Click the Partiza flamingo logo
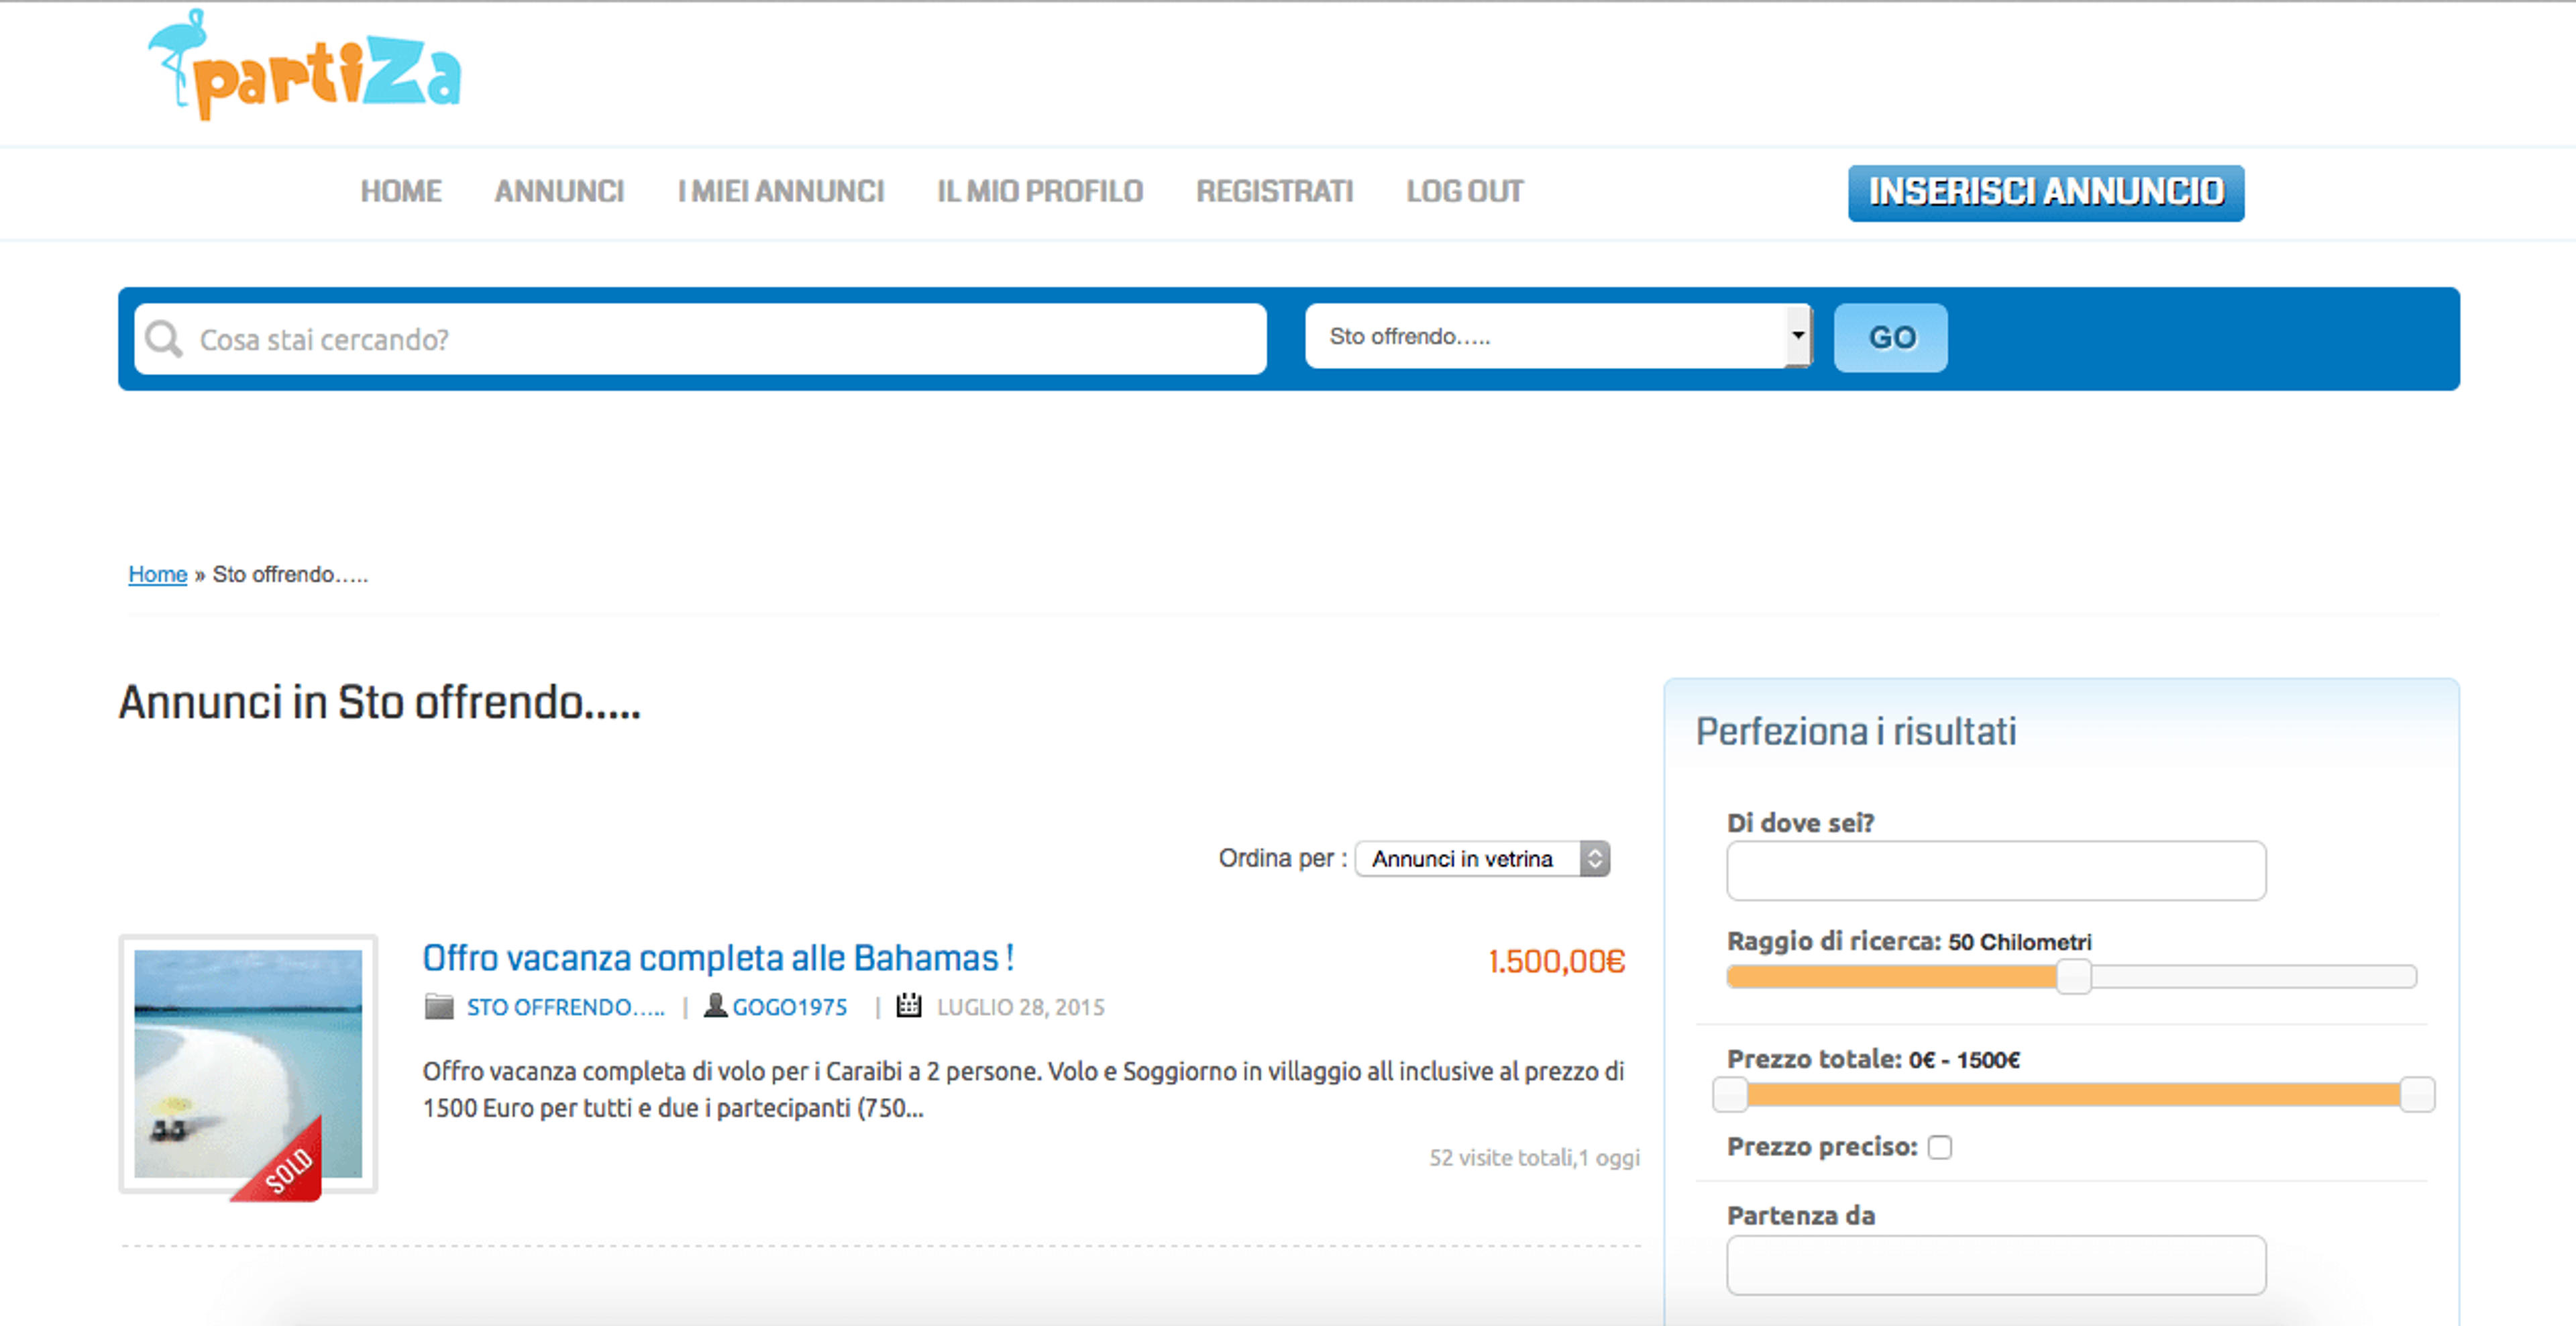Image resolution: width=2576 pixels, height=1326 pixels. pyautogui.click(x=304, y=66)
